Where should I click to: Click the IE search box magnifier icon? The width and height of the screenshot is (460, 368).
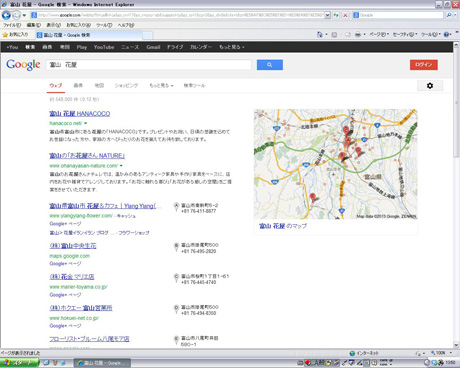point(449,15)
